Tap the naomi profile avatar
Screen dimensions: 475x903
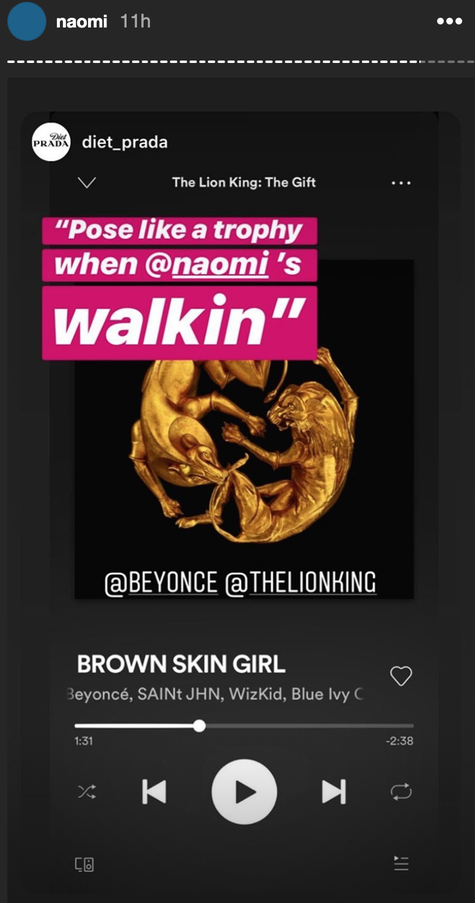point(27,21)
